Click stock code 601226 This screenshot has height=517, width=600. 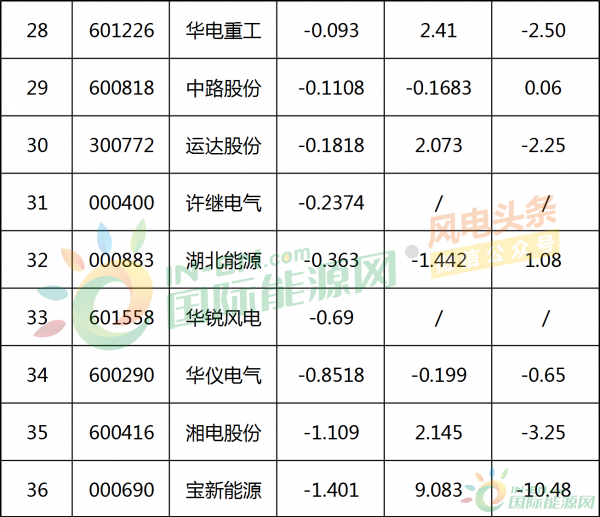point(121,31)
